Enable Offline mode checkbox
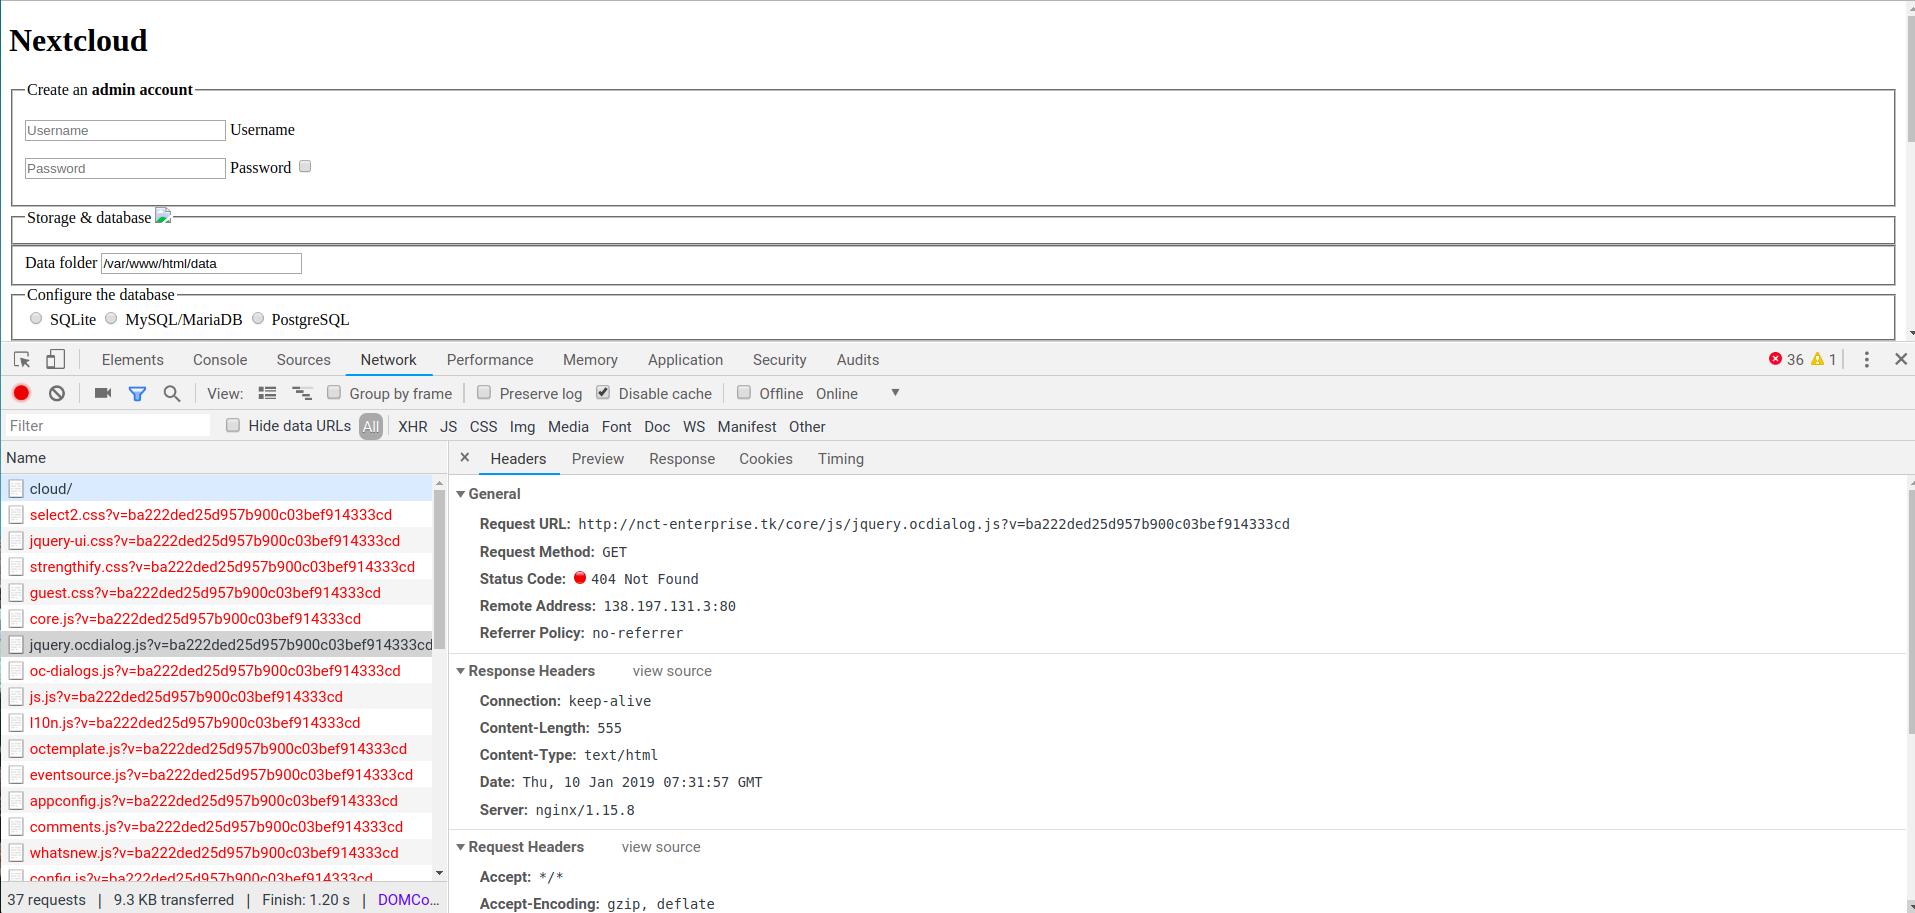The image size is (1915, 913). coord(744,392)
